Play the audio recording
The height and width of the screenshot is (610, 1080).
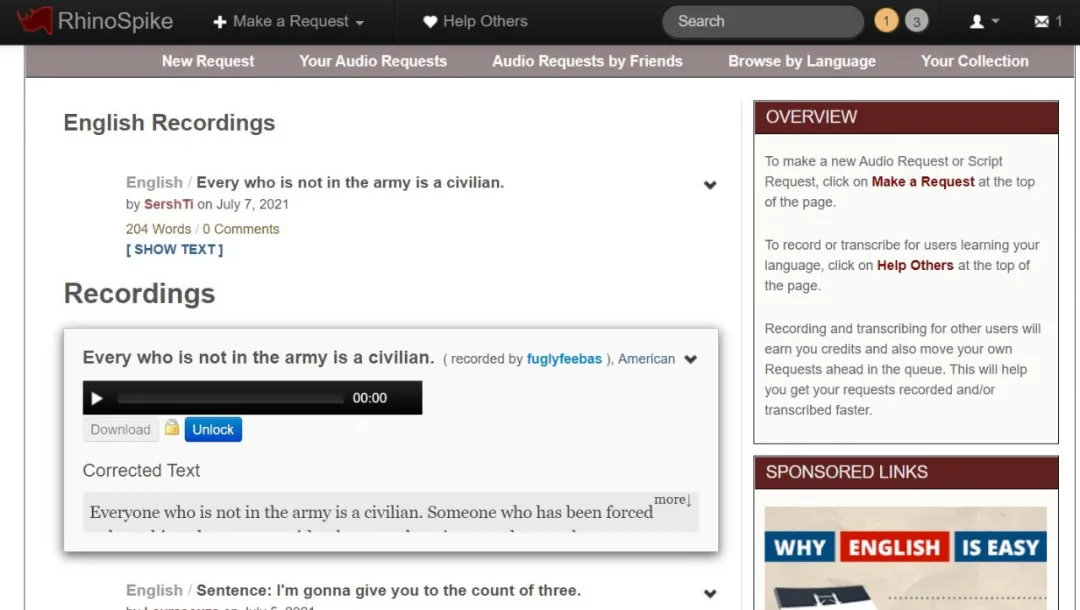coord(97,399)
